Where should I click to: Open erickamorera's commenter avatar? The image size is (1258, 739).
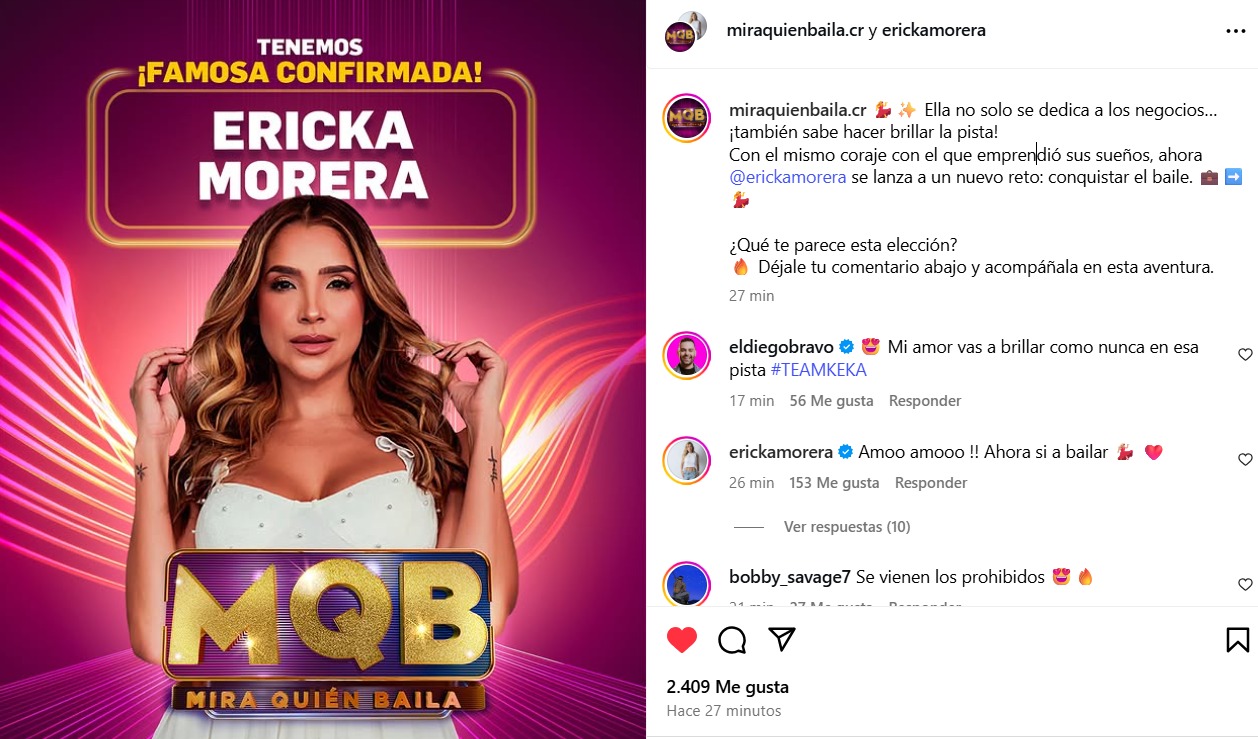[x=687, y=460]
